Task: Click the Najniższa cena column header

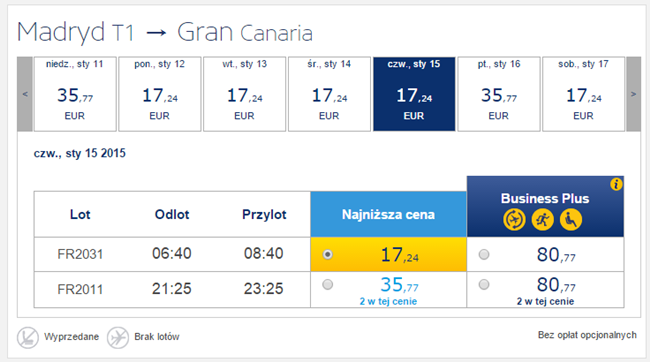Action: pyautogui.click(x=388, y=214)
